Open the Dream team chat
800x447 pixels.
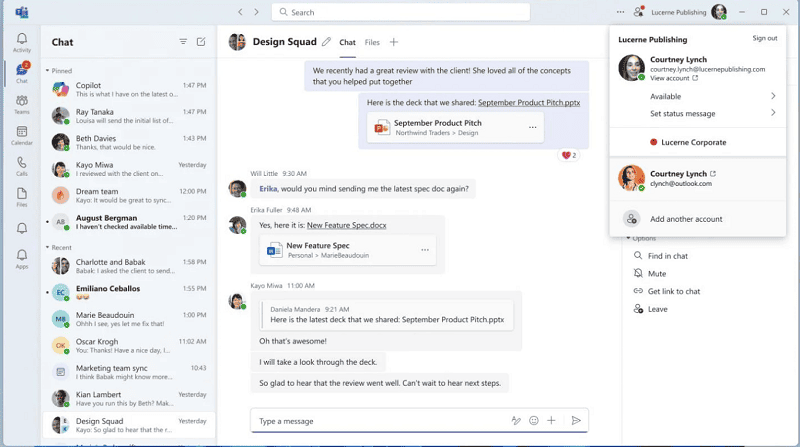129,195
